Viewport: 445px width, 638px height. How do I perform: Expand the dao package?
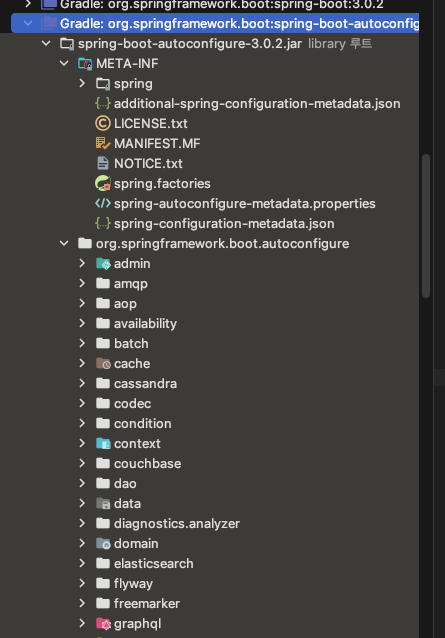[x=82, y=483]
